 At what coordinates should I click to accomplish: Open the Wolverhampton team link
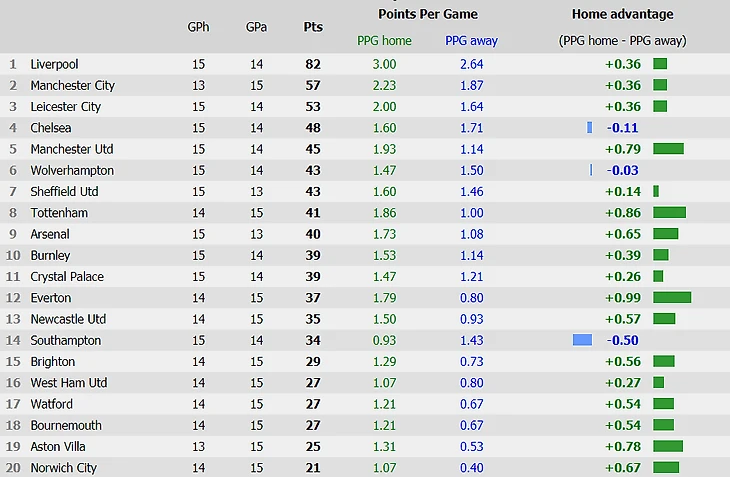click(x=72, y=171)
